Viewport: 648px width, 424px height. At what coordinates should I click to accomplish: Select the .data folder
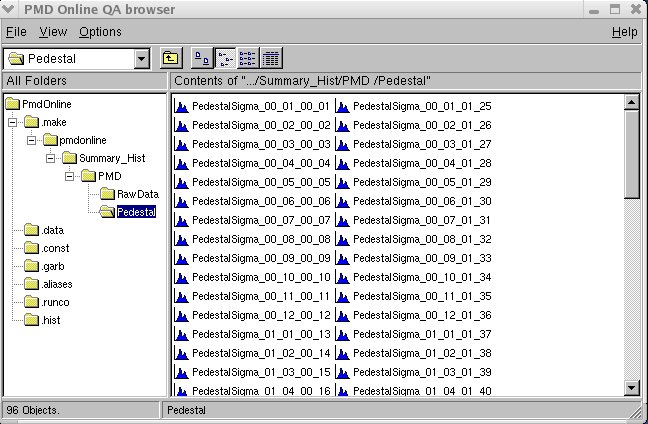[44, 230]
